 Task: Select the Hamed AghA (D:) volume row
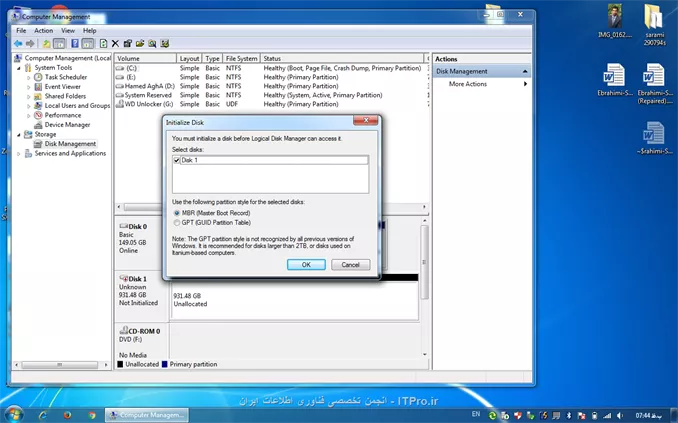click(x=272, y=86)
